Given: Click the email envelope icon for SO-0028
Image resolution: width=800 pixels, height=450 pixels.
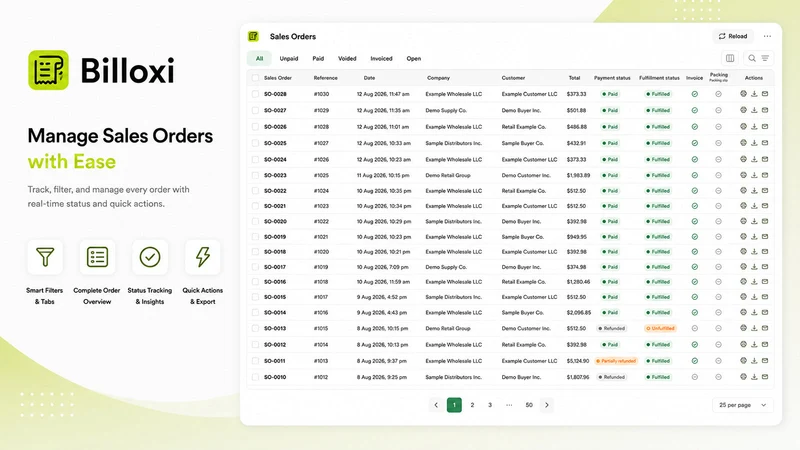Looking at the screenshot, I should (765, 94).
